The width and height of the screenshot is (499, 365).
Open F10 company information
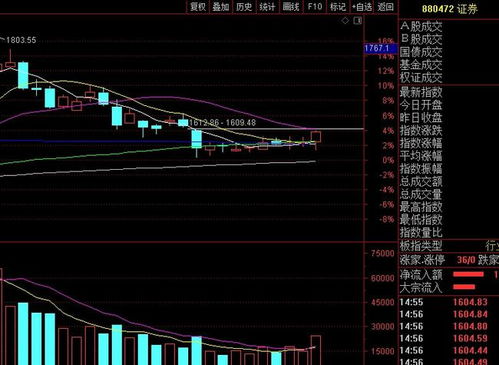tap(315, 7)
